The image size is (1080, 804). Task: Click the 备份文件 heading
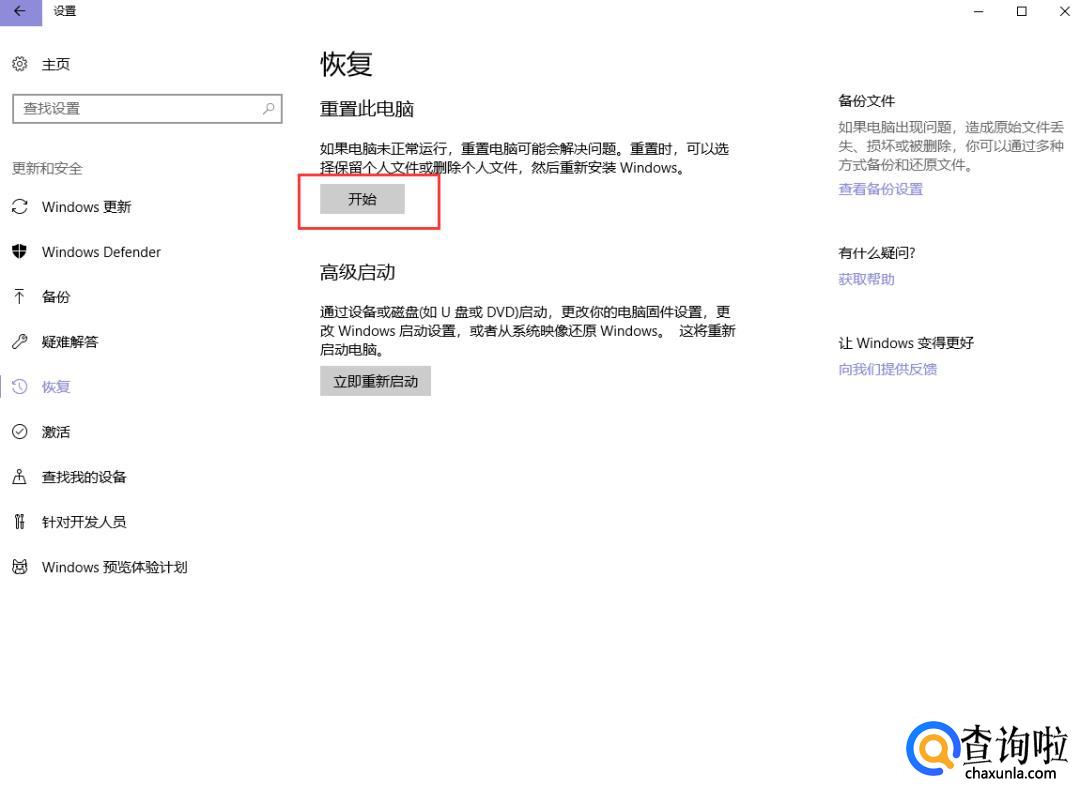pyautogui.click(x=866, y=101)
